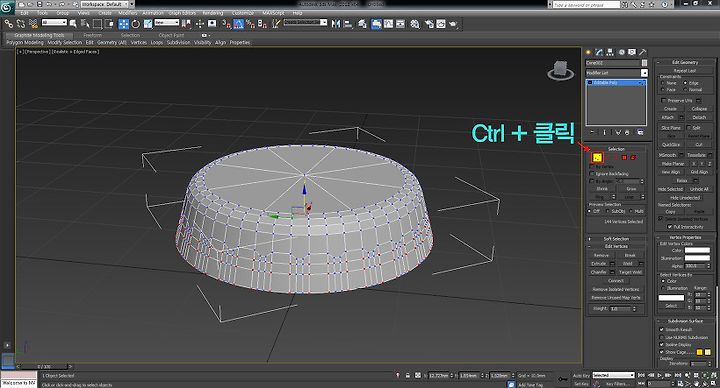
Task: Open the vertex Color swatch
Action: tap(697, 250)
